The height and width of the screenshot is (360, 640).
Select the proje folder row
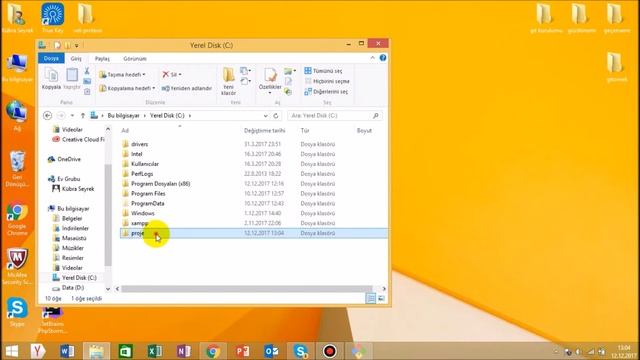253,233
